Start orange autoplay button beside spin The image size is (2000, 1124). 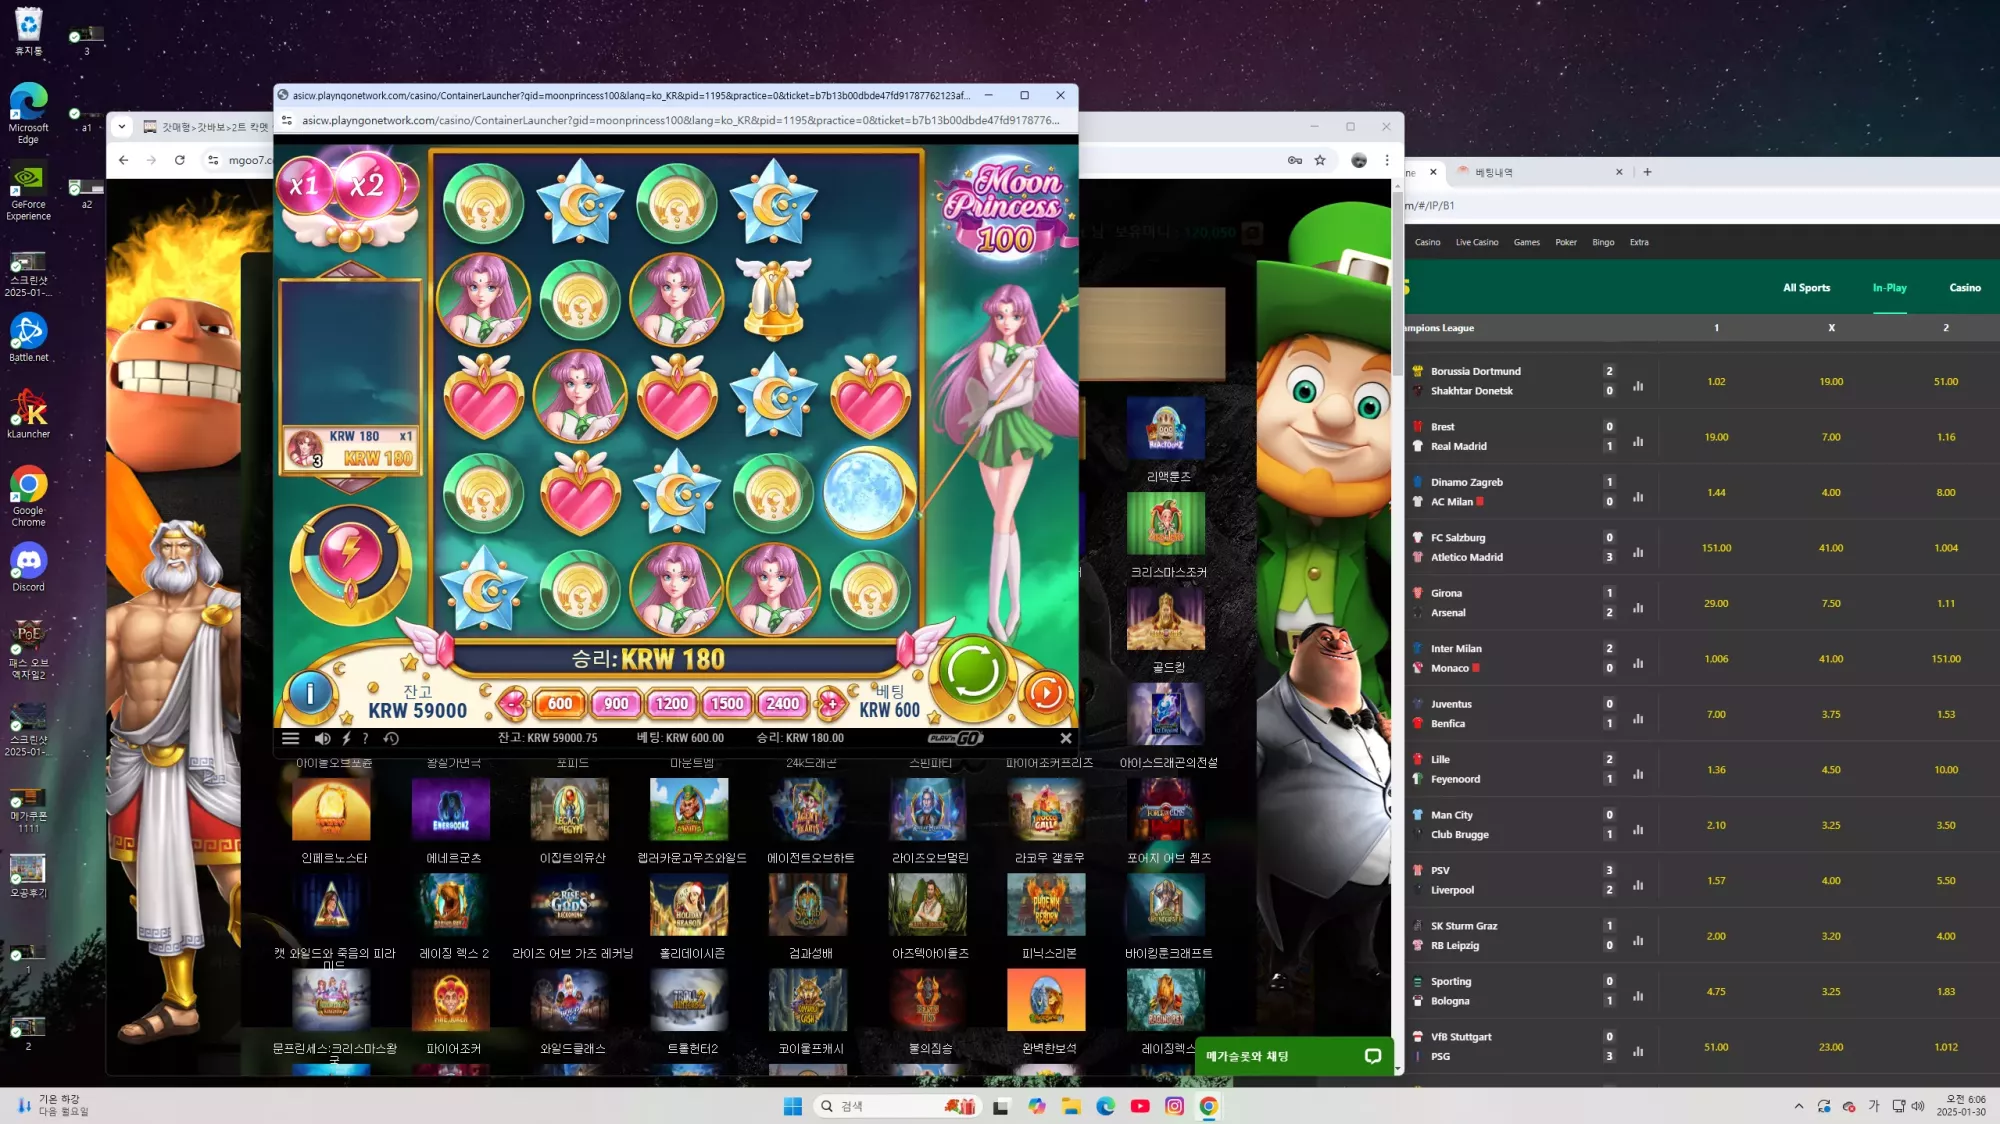1046,692
